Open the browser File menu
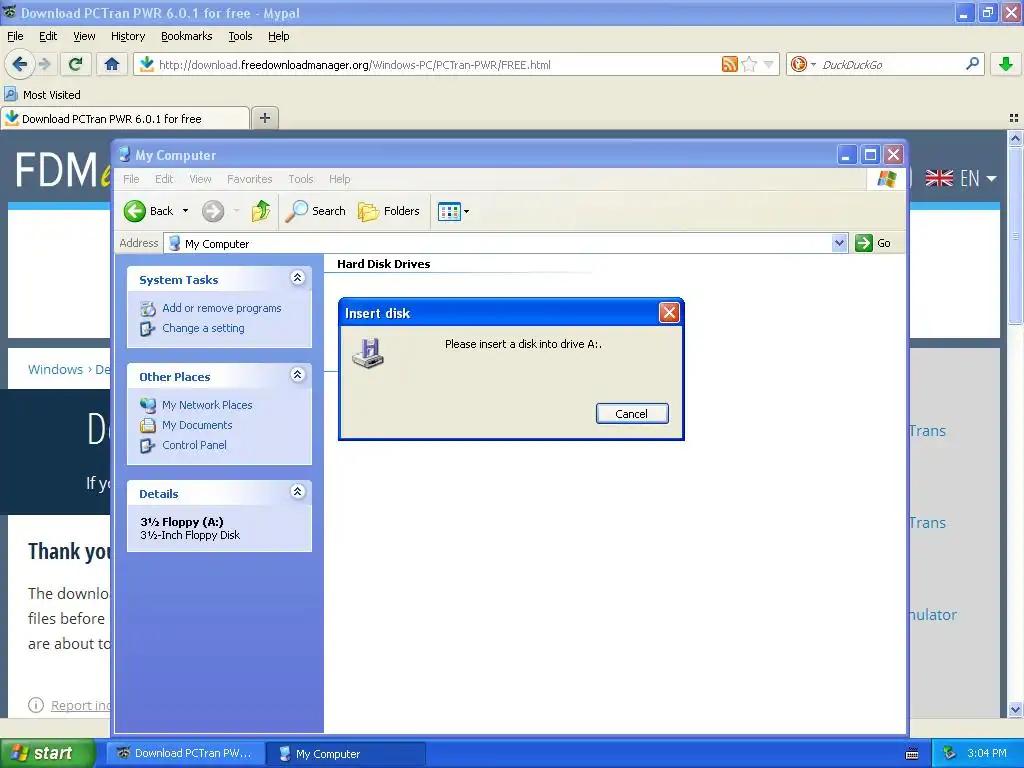1024x768 pixels. coord(15,36)
